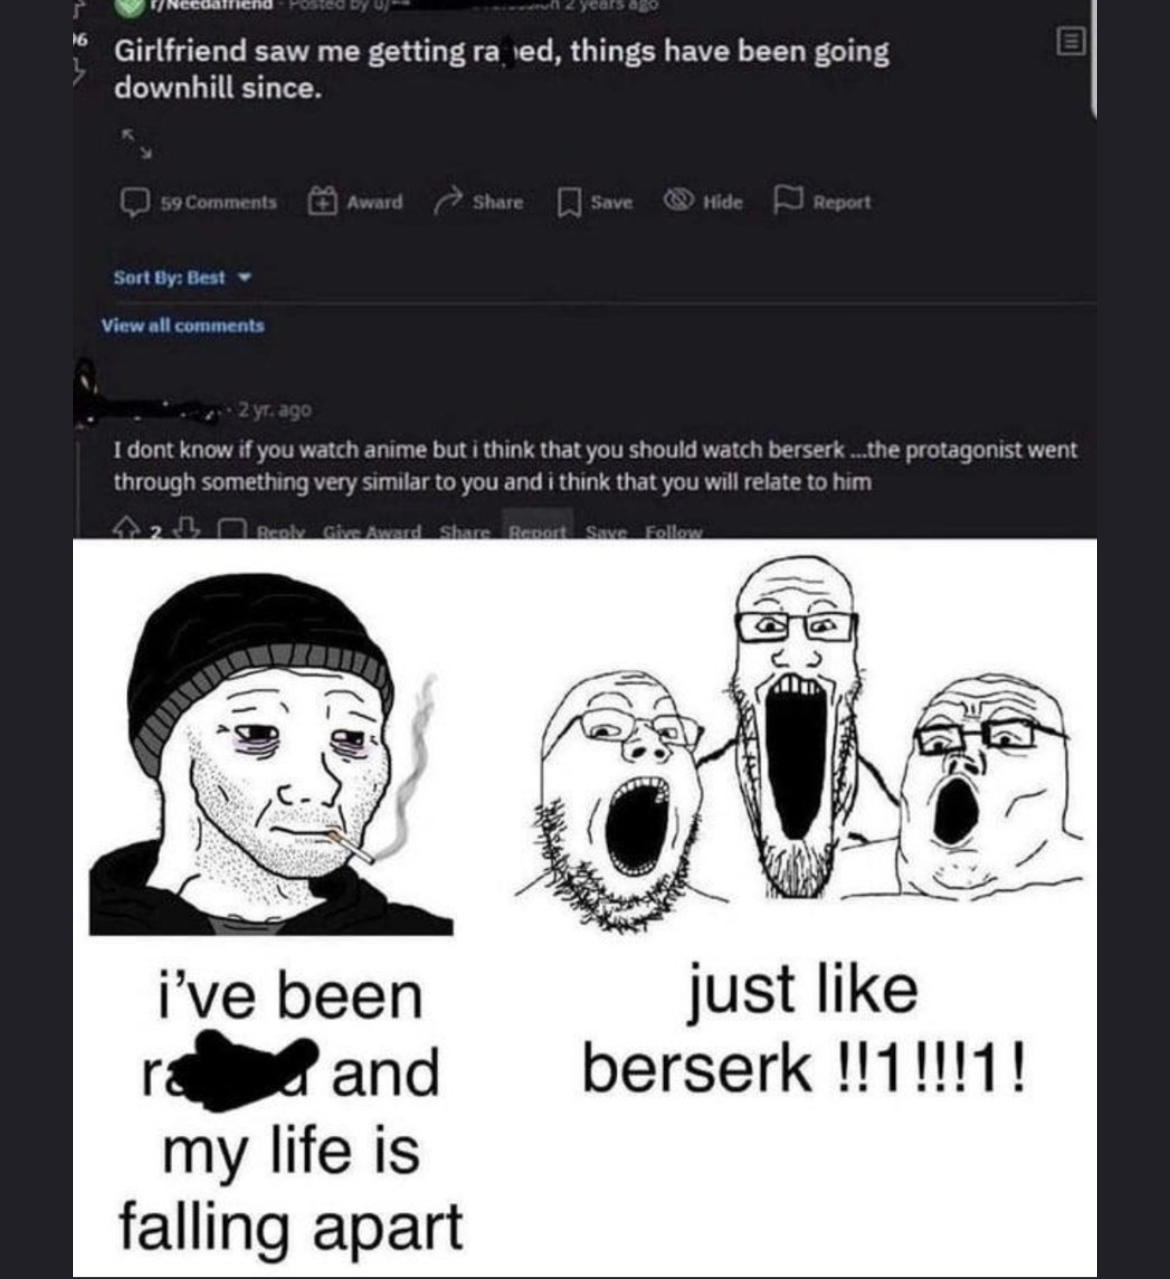1170x1279 pixels.
Task: Click the dropdown arrow beside Best
Action: (242, 277)
